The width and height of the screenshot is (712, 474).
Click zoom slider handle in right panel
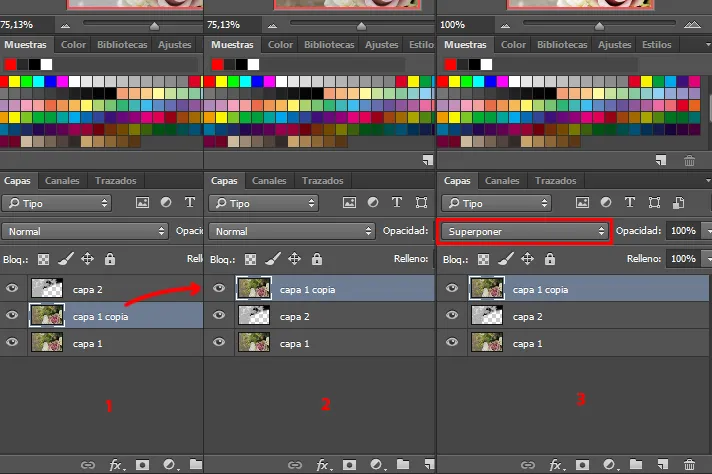tap(599, 26)
